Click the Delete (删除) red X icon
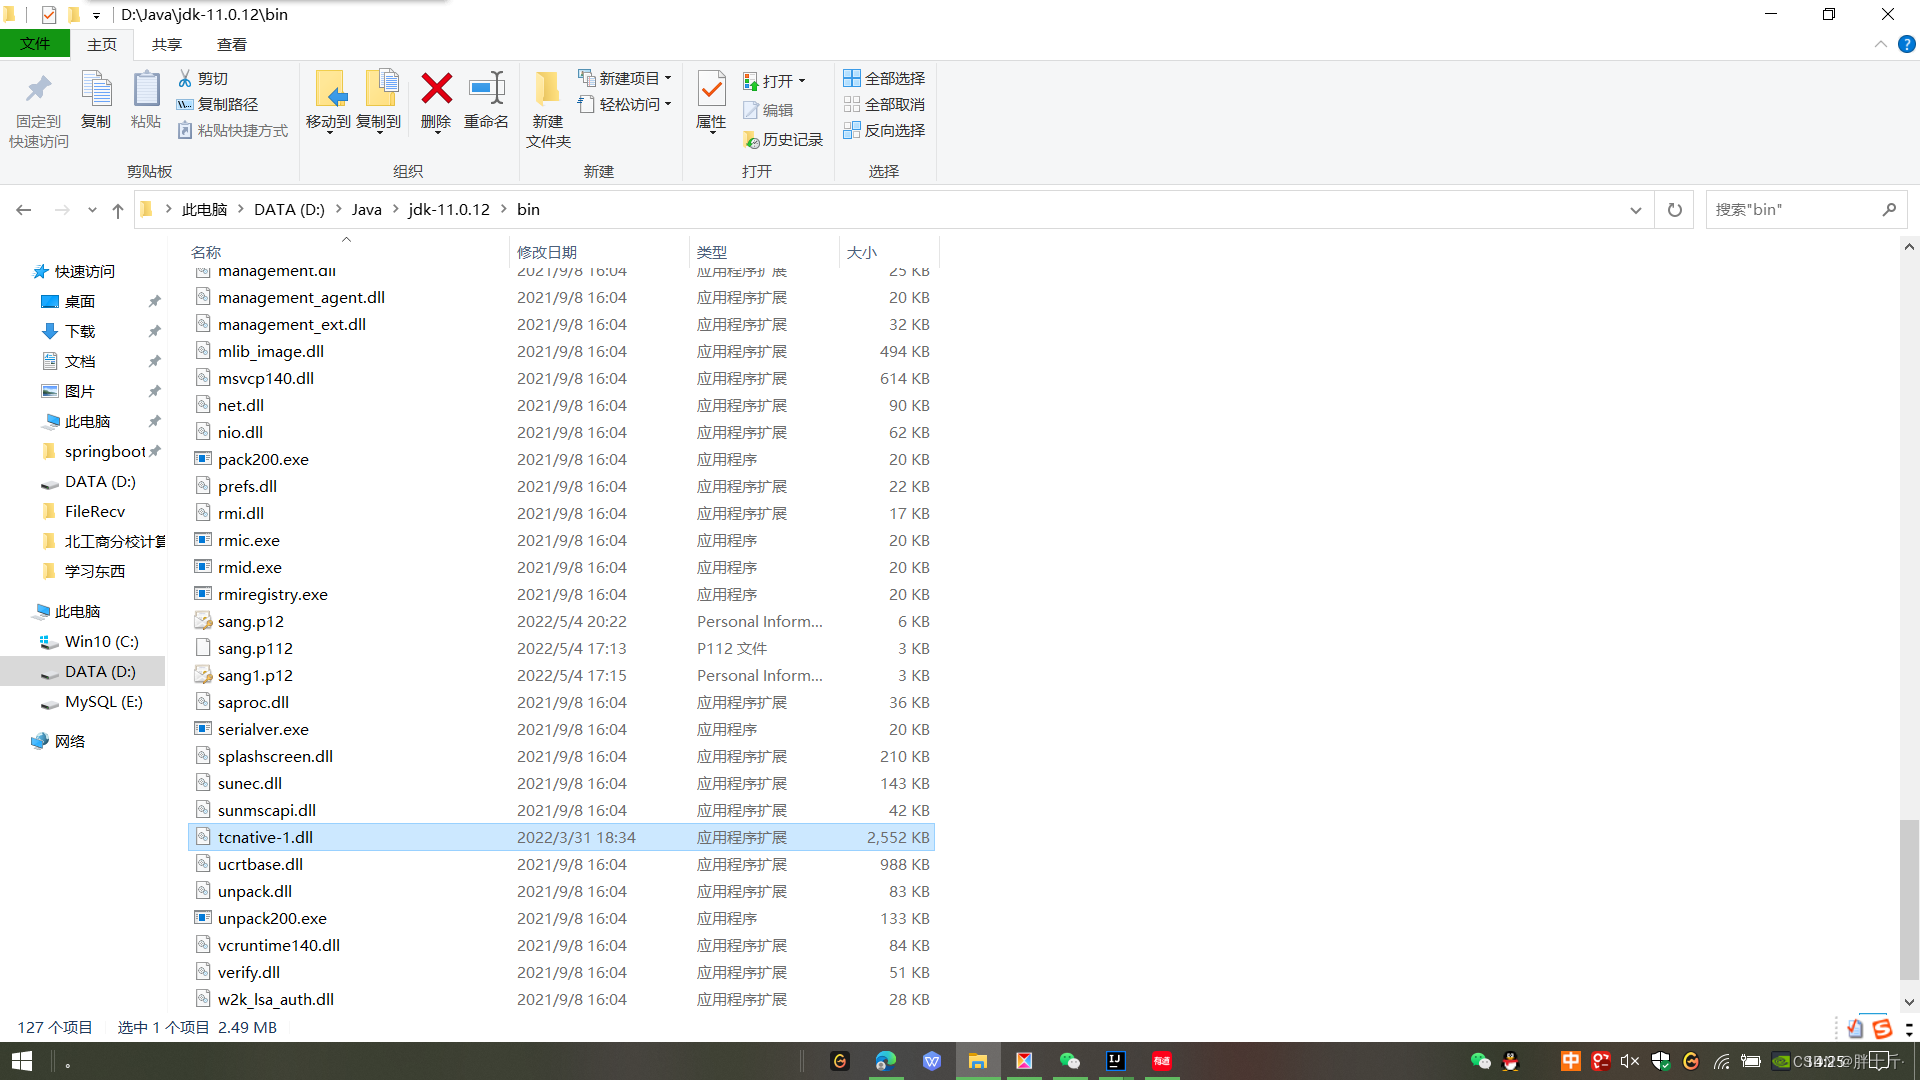 coord(436,90)
